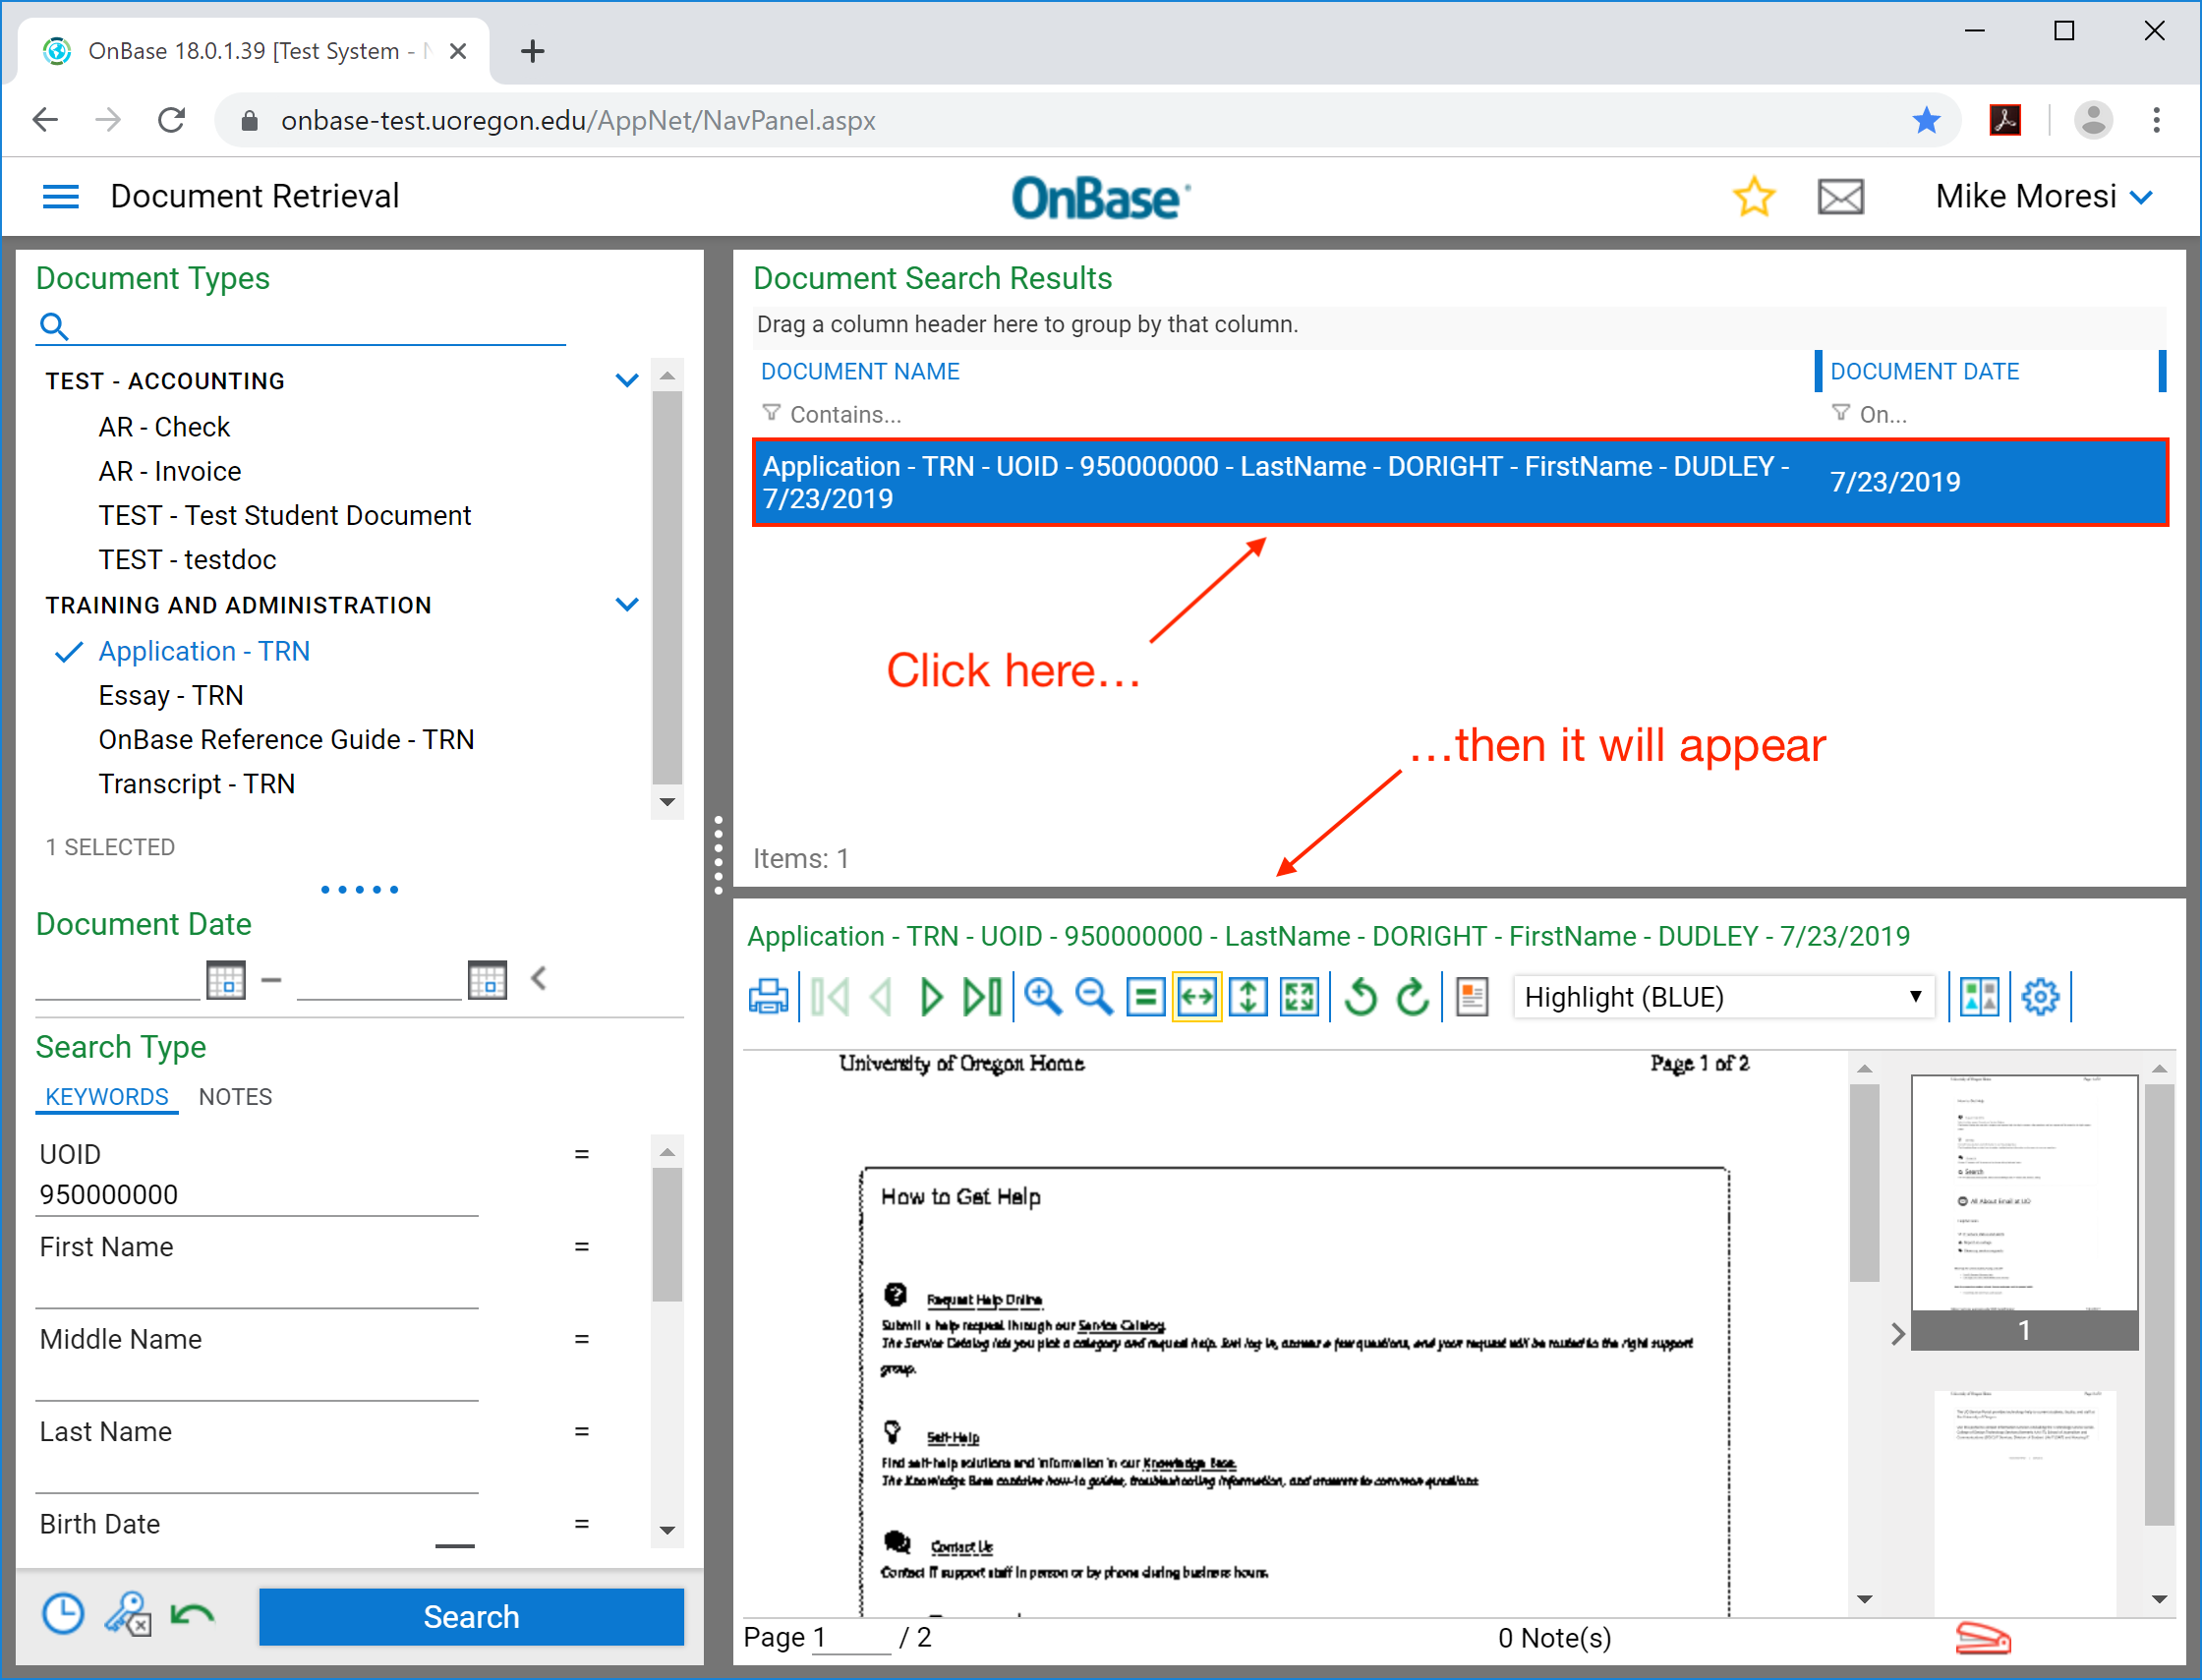
Task: Select the AR - Check document type
Action: pyautogui.click(x=164, y=427)
